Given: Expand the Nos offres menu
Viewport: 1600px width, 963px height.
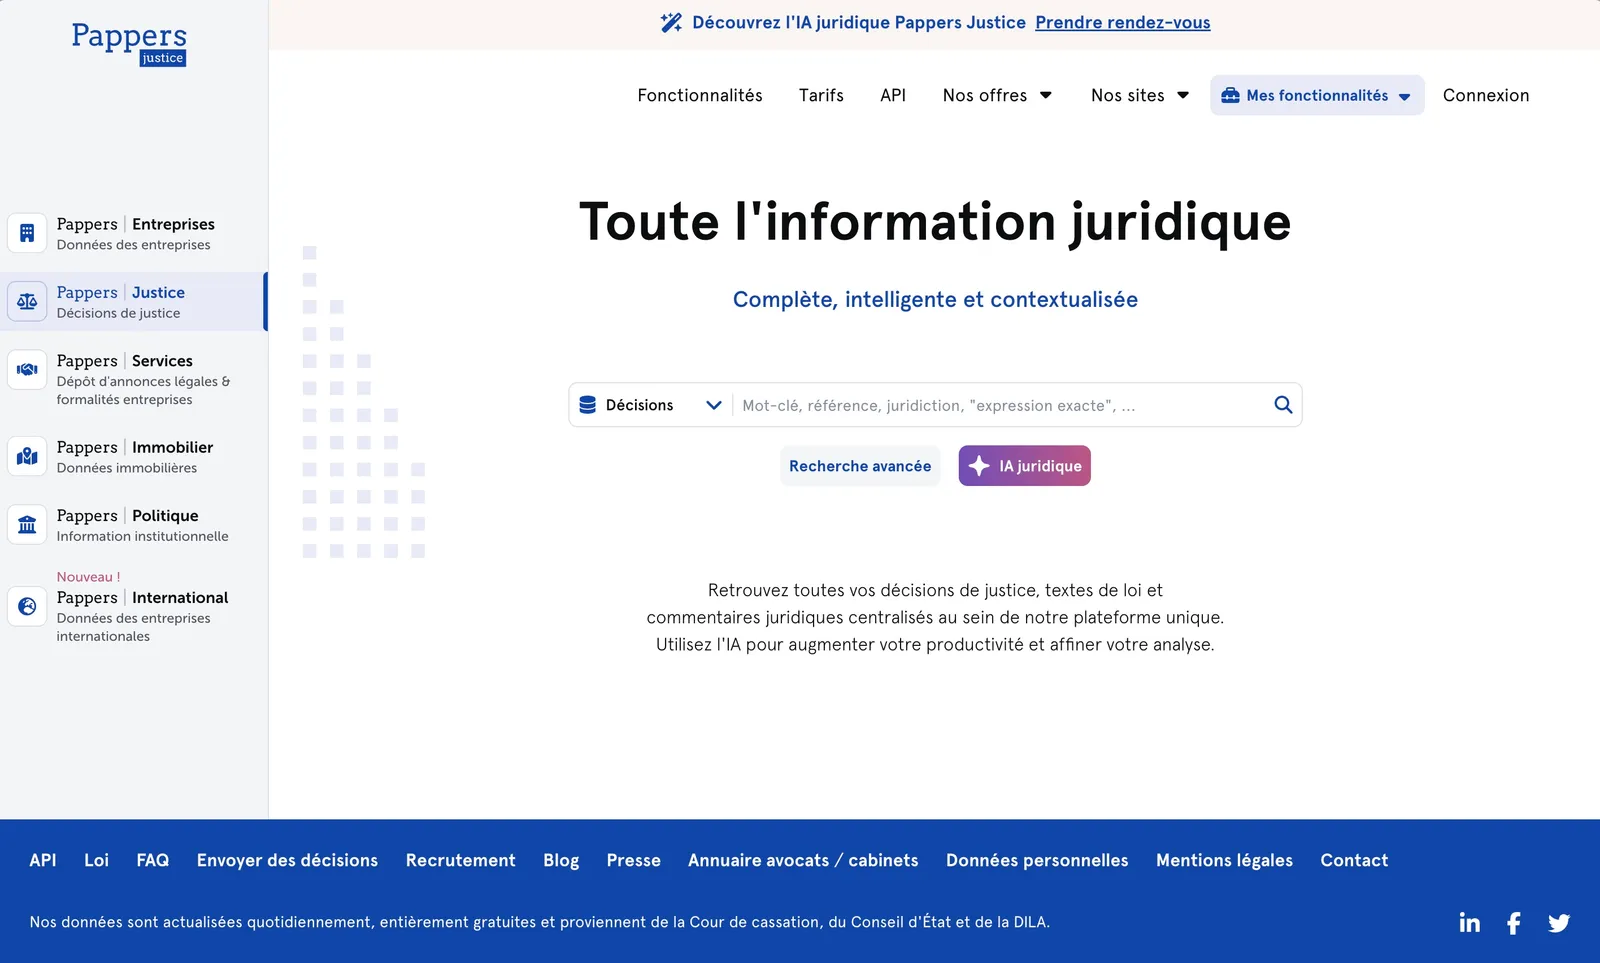Looking at the screenshot, I should [997, 95].
